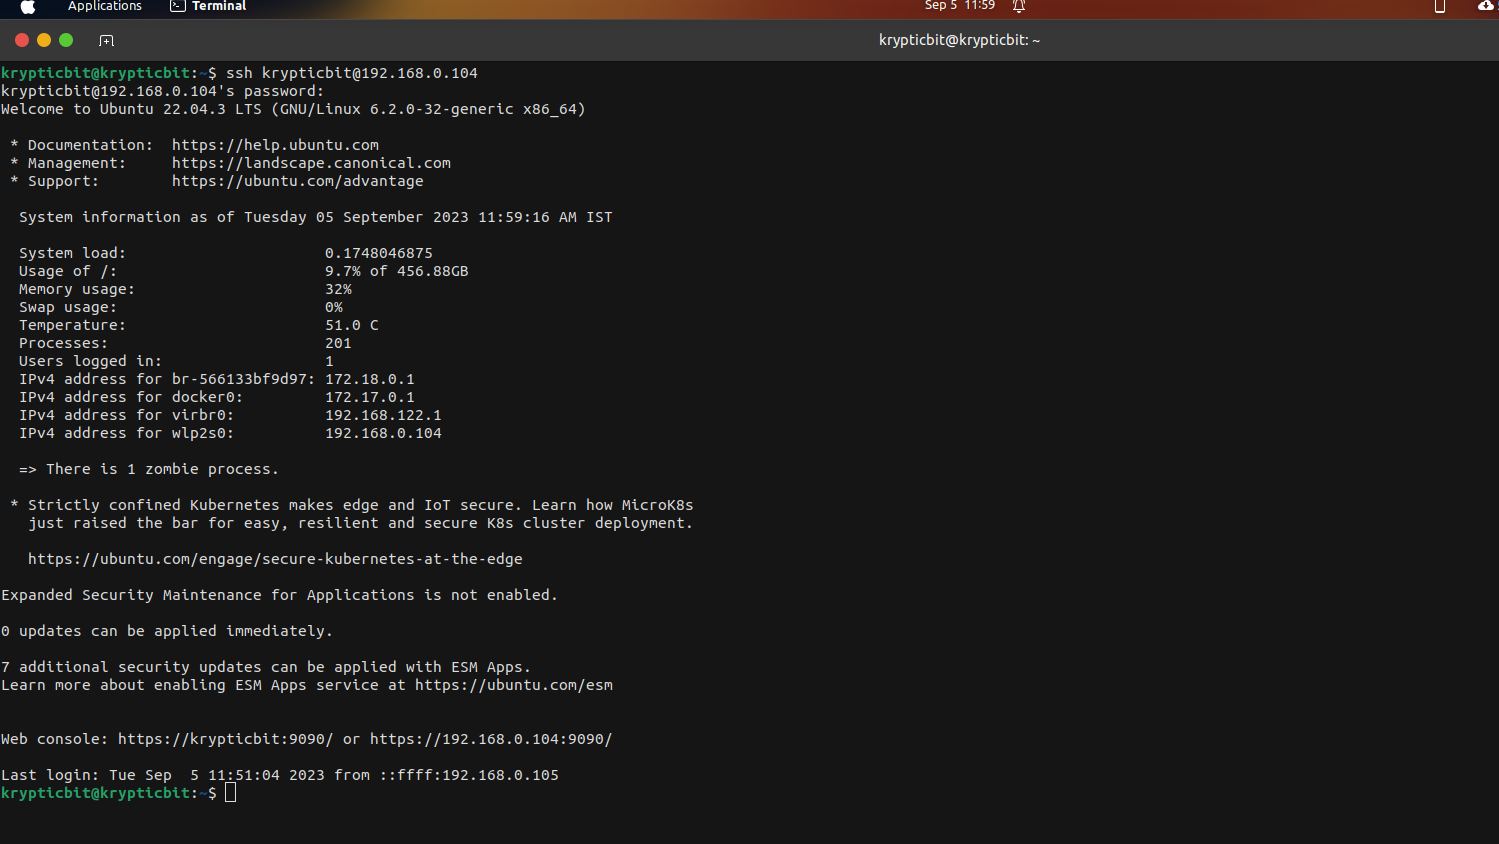Viewport: 1499px width, 844px height.
Task: Open the Applications menu
Action: [104, 6]
